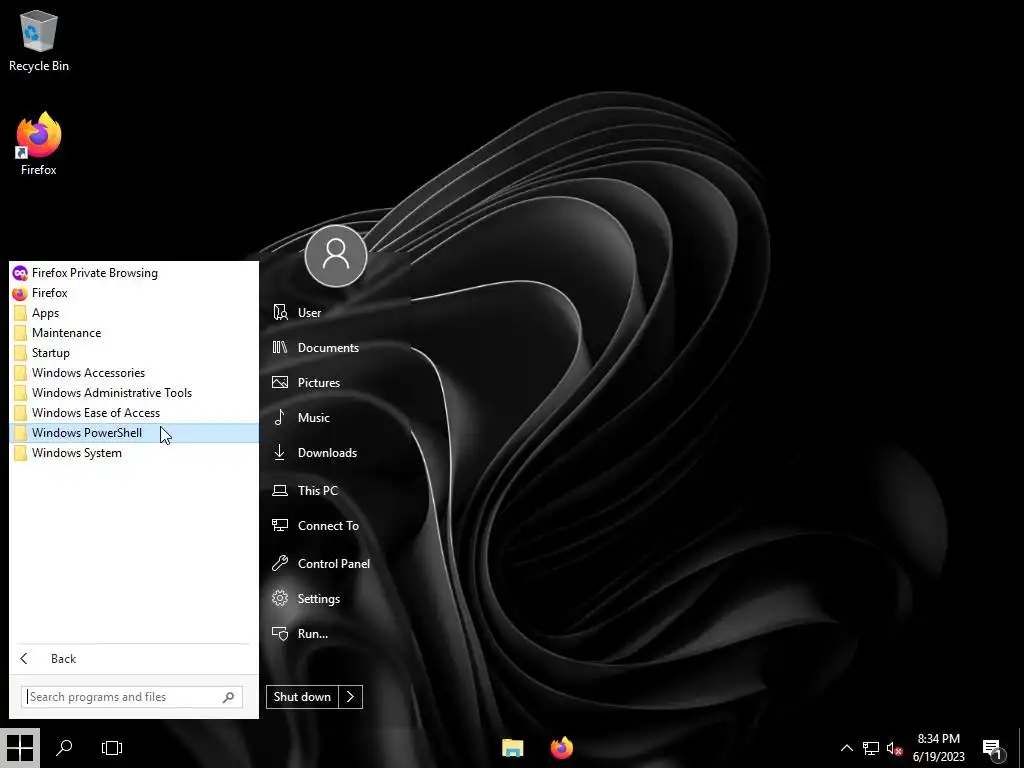Image resolution: width=1024 pixels, height=768 pixels.
Task: Focus the Search programs and files box
Action: click(x=131, y=697)
